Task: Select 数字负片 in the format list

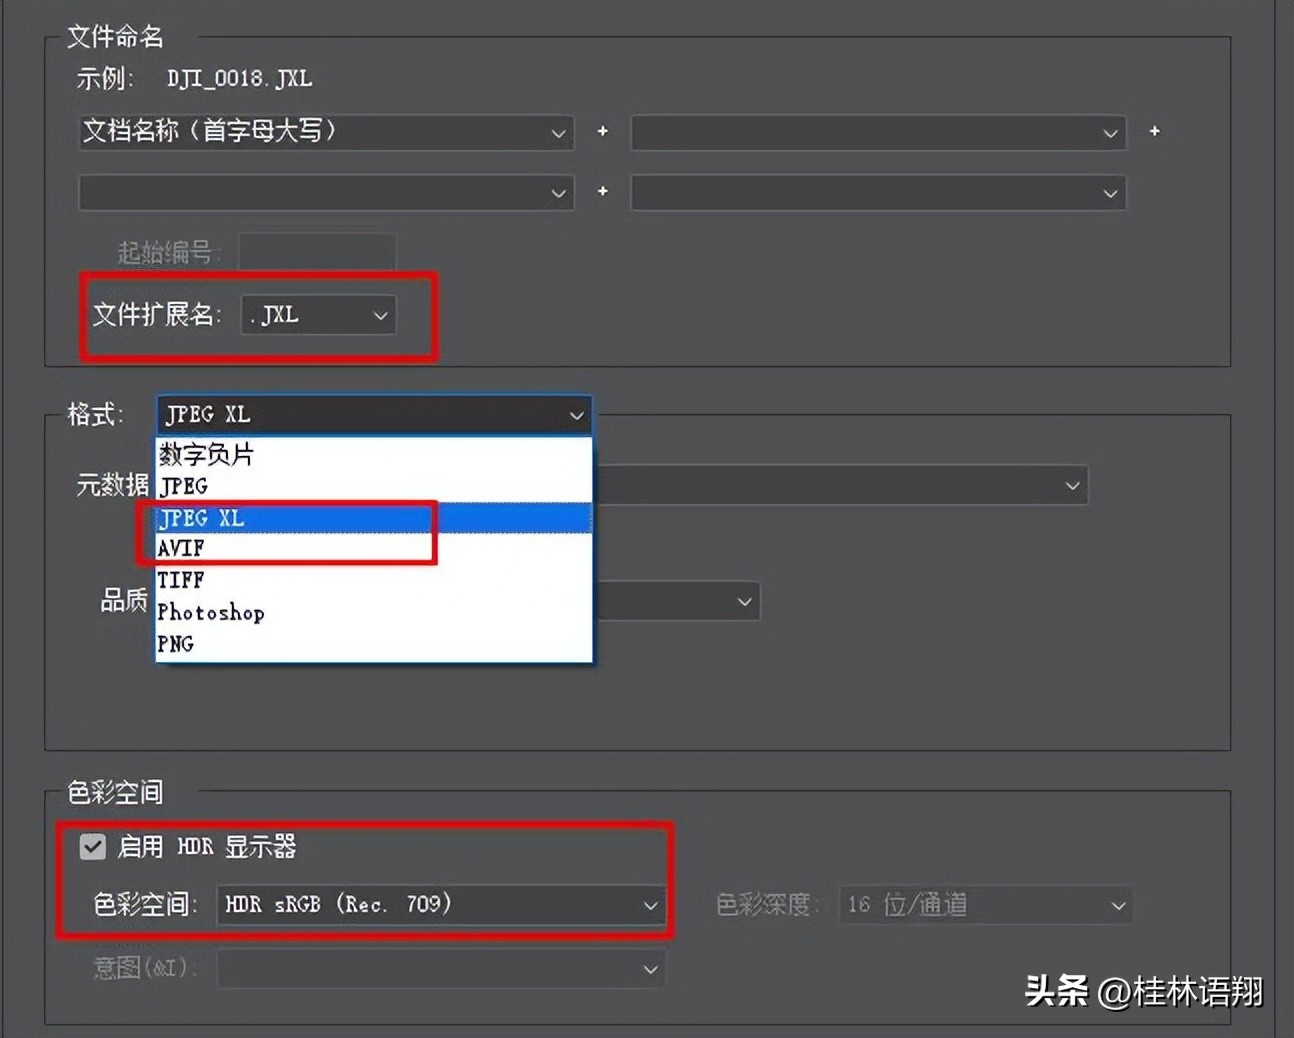Action: pyautogui.click(x=374, y=454)
